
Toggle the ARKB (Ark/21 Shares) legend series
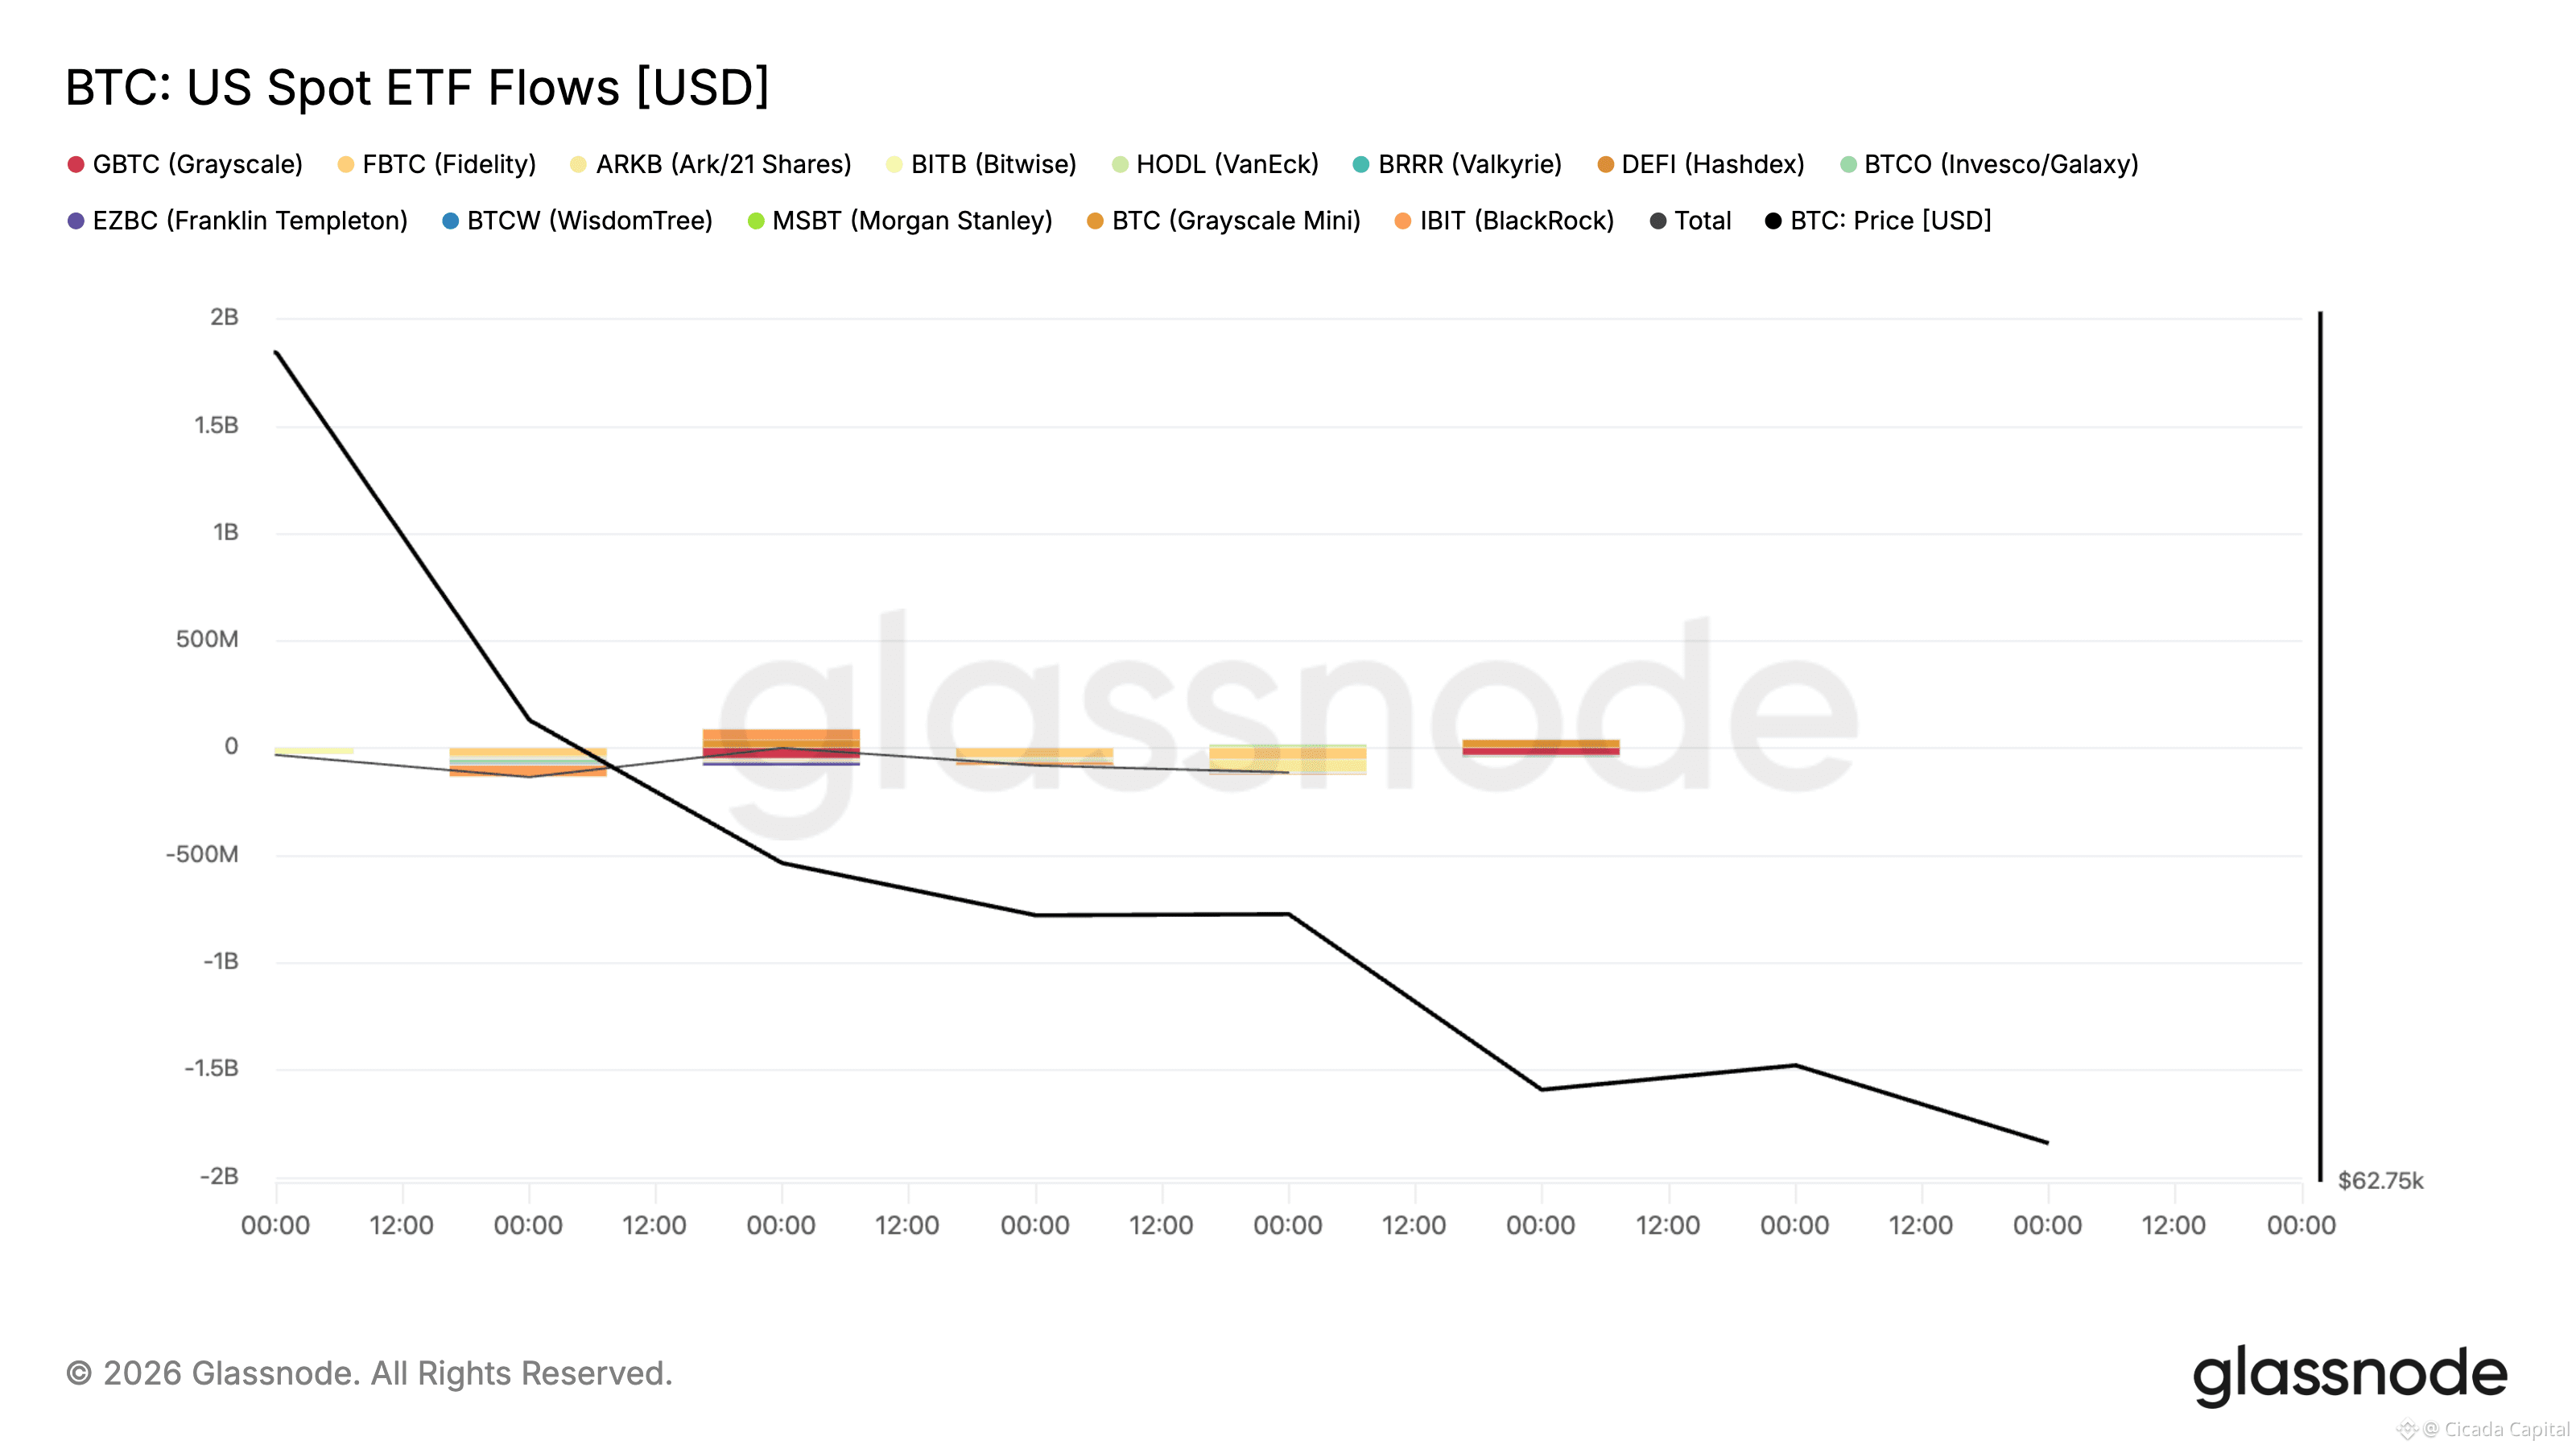click(x=710, y=164)
